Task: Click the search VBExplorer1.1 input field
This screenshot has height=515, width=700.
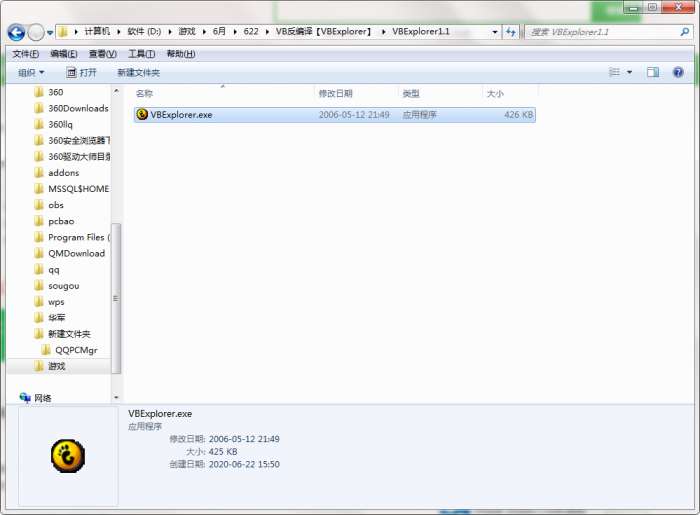Action: (603, 32)
